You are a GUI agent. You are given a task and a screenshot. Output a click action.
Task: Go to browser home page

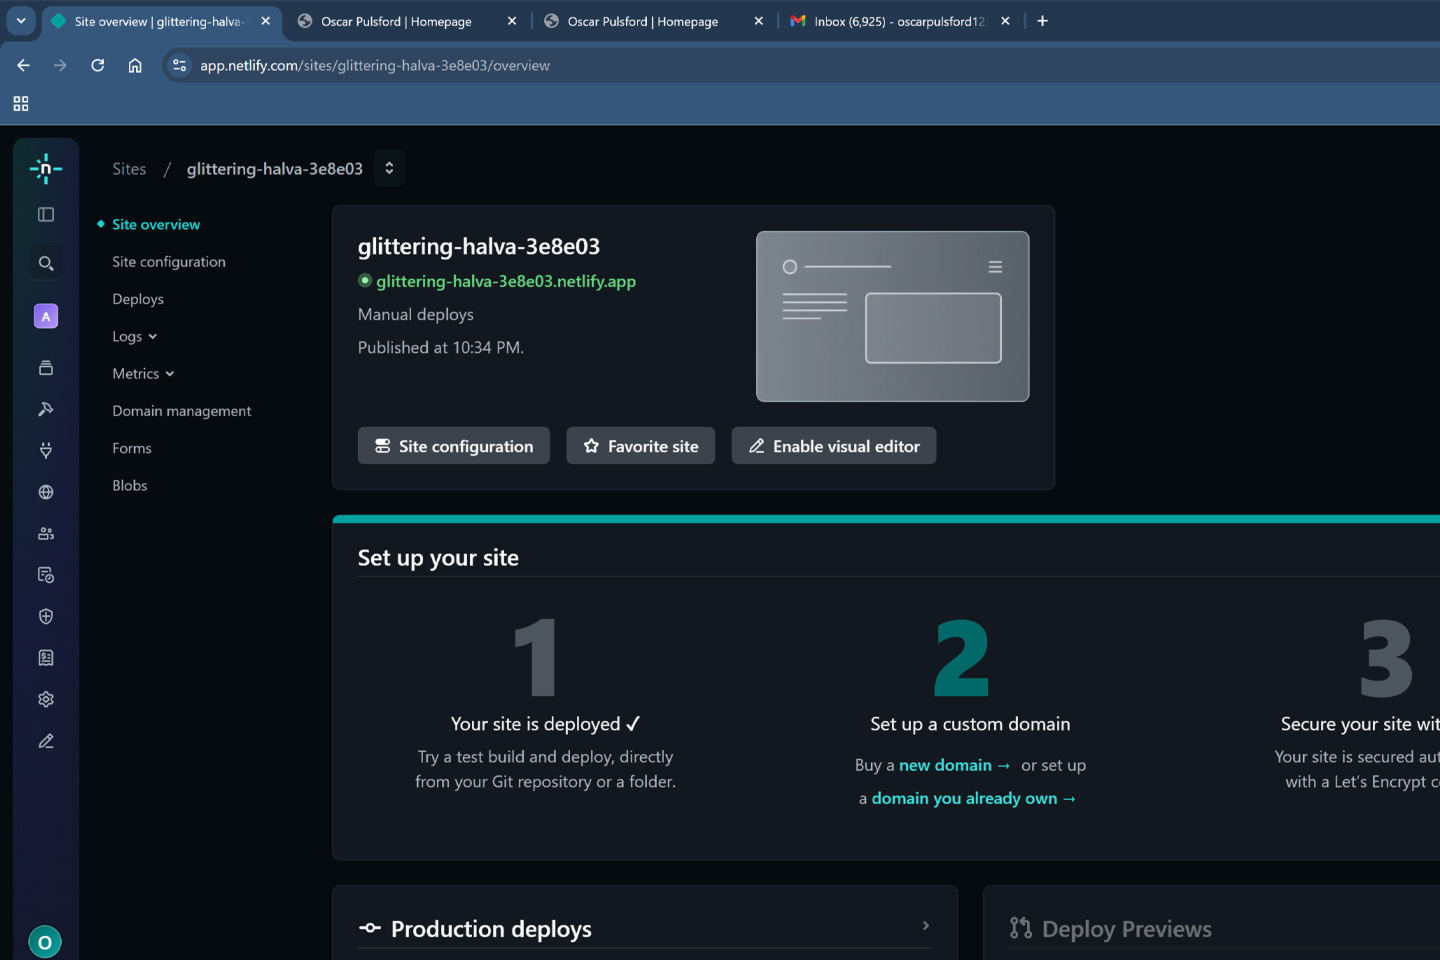135,65
